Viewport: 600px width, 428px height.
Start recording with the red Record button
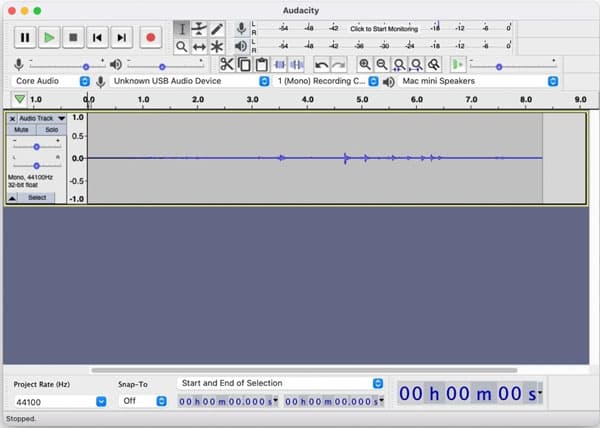151,37
